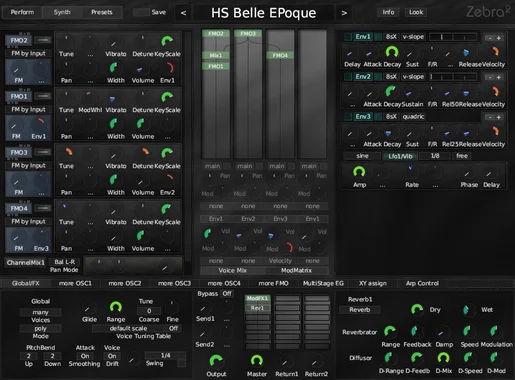The width and height of the screenshot is (515, 380).
Task: Turn the Env2 Decay knob
Action: (x=391, y=92)
